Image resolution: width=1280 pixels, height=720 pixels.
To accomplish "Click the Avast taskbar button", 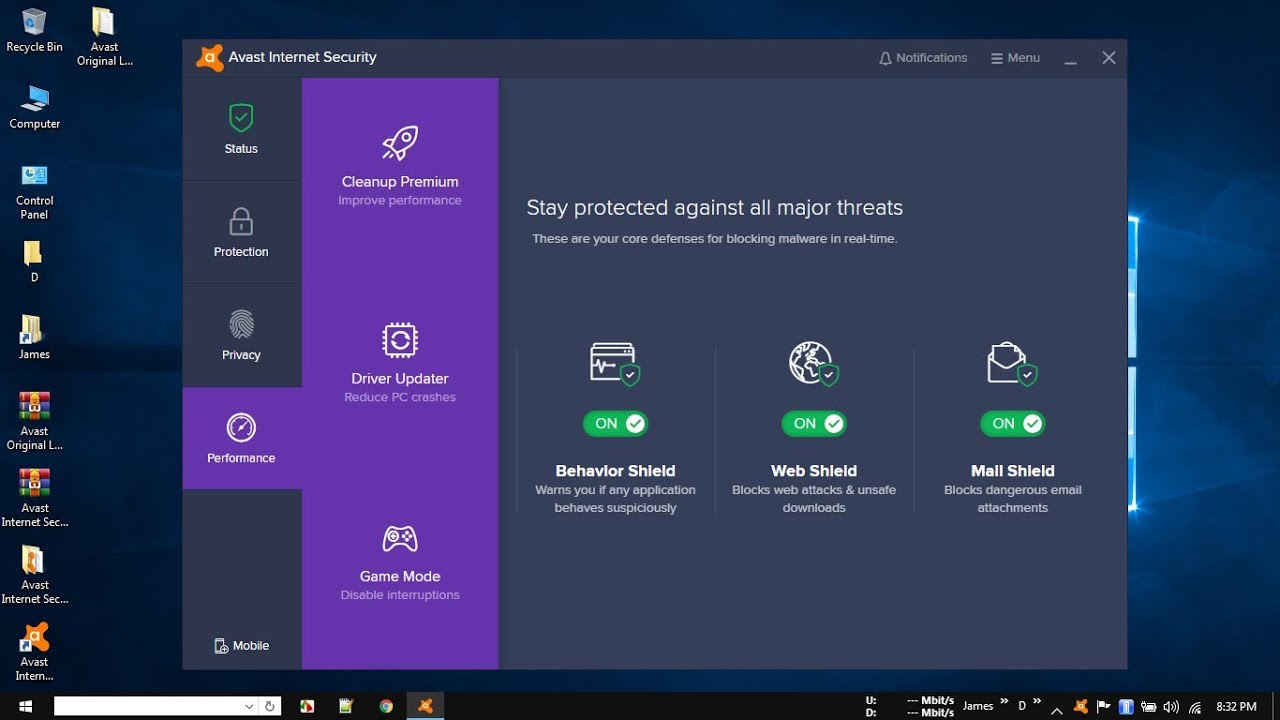I will click(x=426, y=706).
